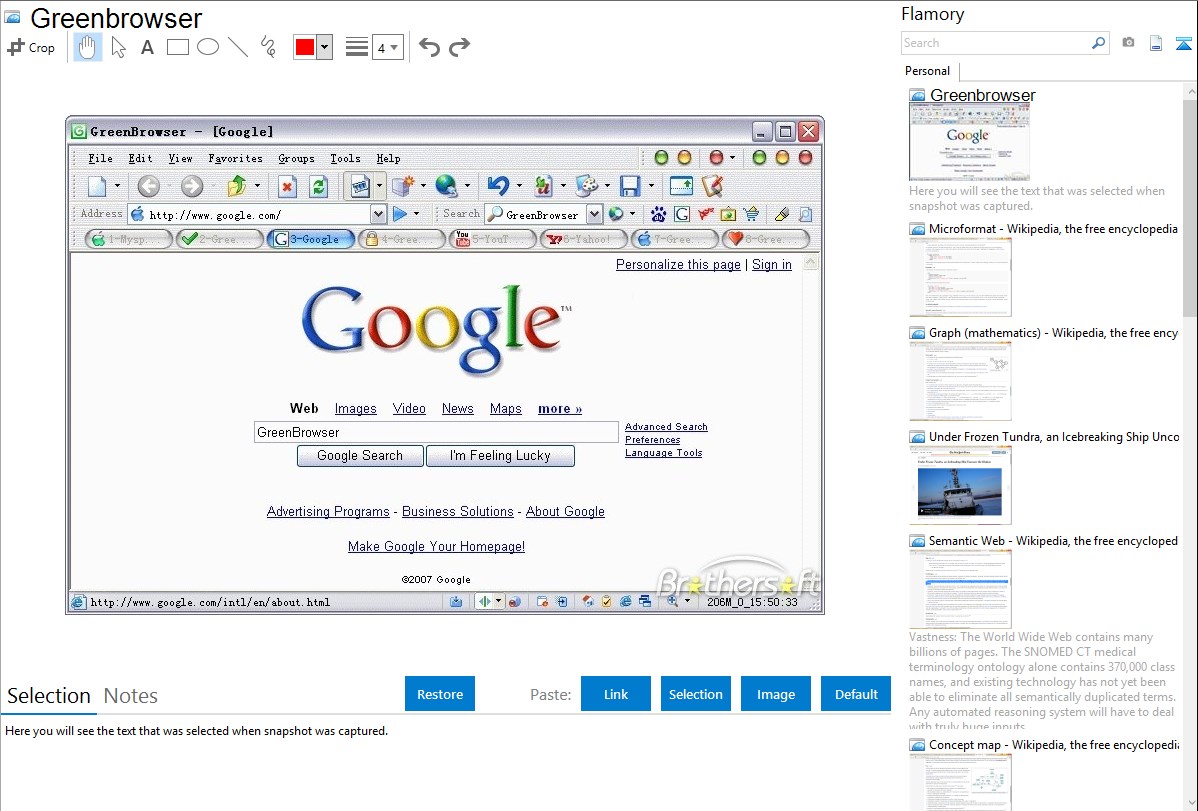Click the document page icon beside camera
The width and height of the screenshot is (1198, 811).
click(x=1156, y=43)
